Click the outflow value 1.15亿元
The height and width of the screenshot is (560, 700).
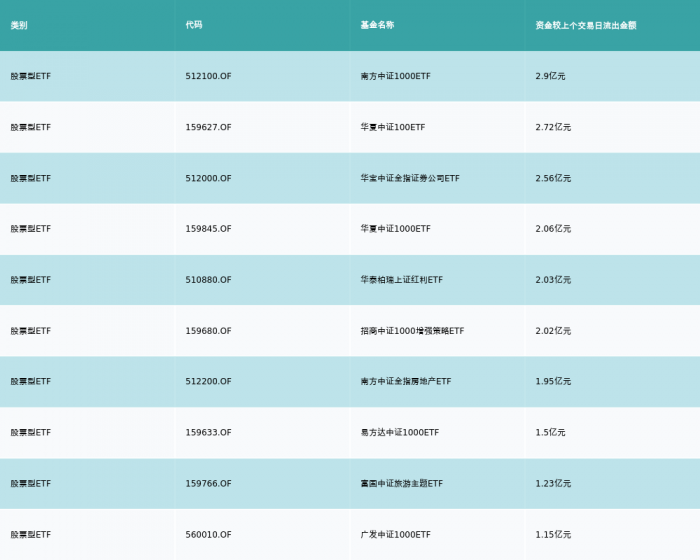click(x=553, y=535)
